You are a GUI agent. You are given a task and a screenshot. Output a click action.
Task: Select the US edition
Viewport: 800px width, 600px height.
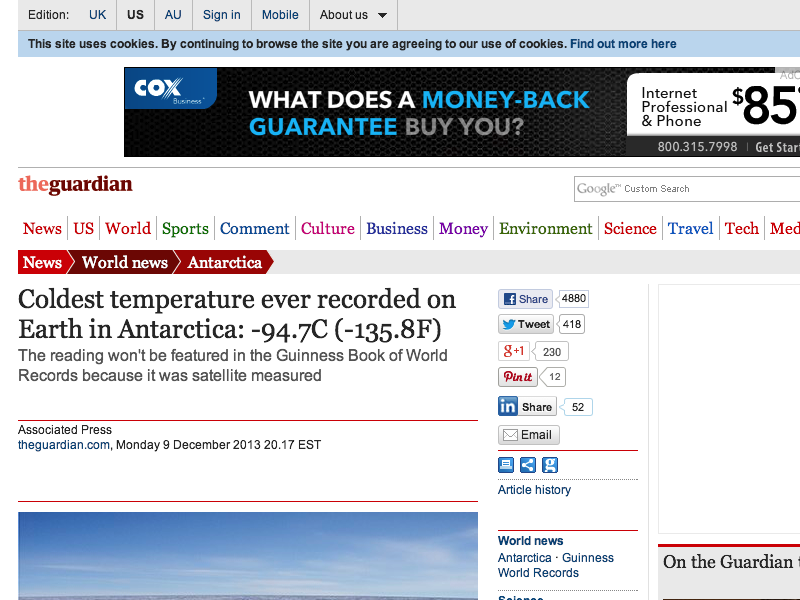pos(135,15)
